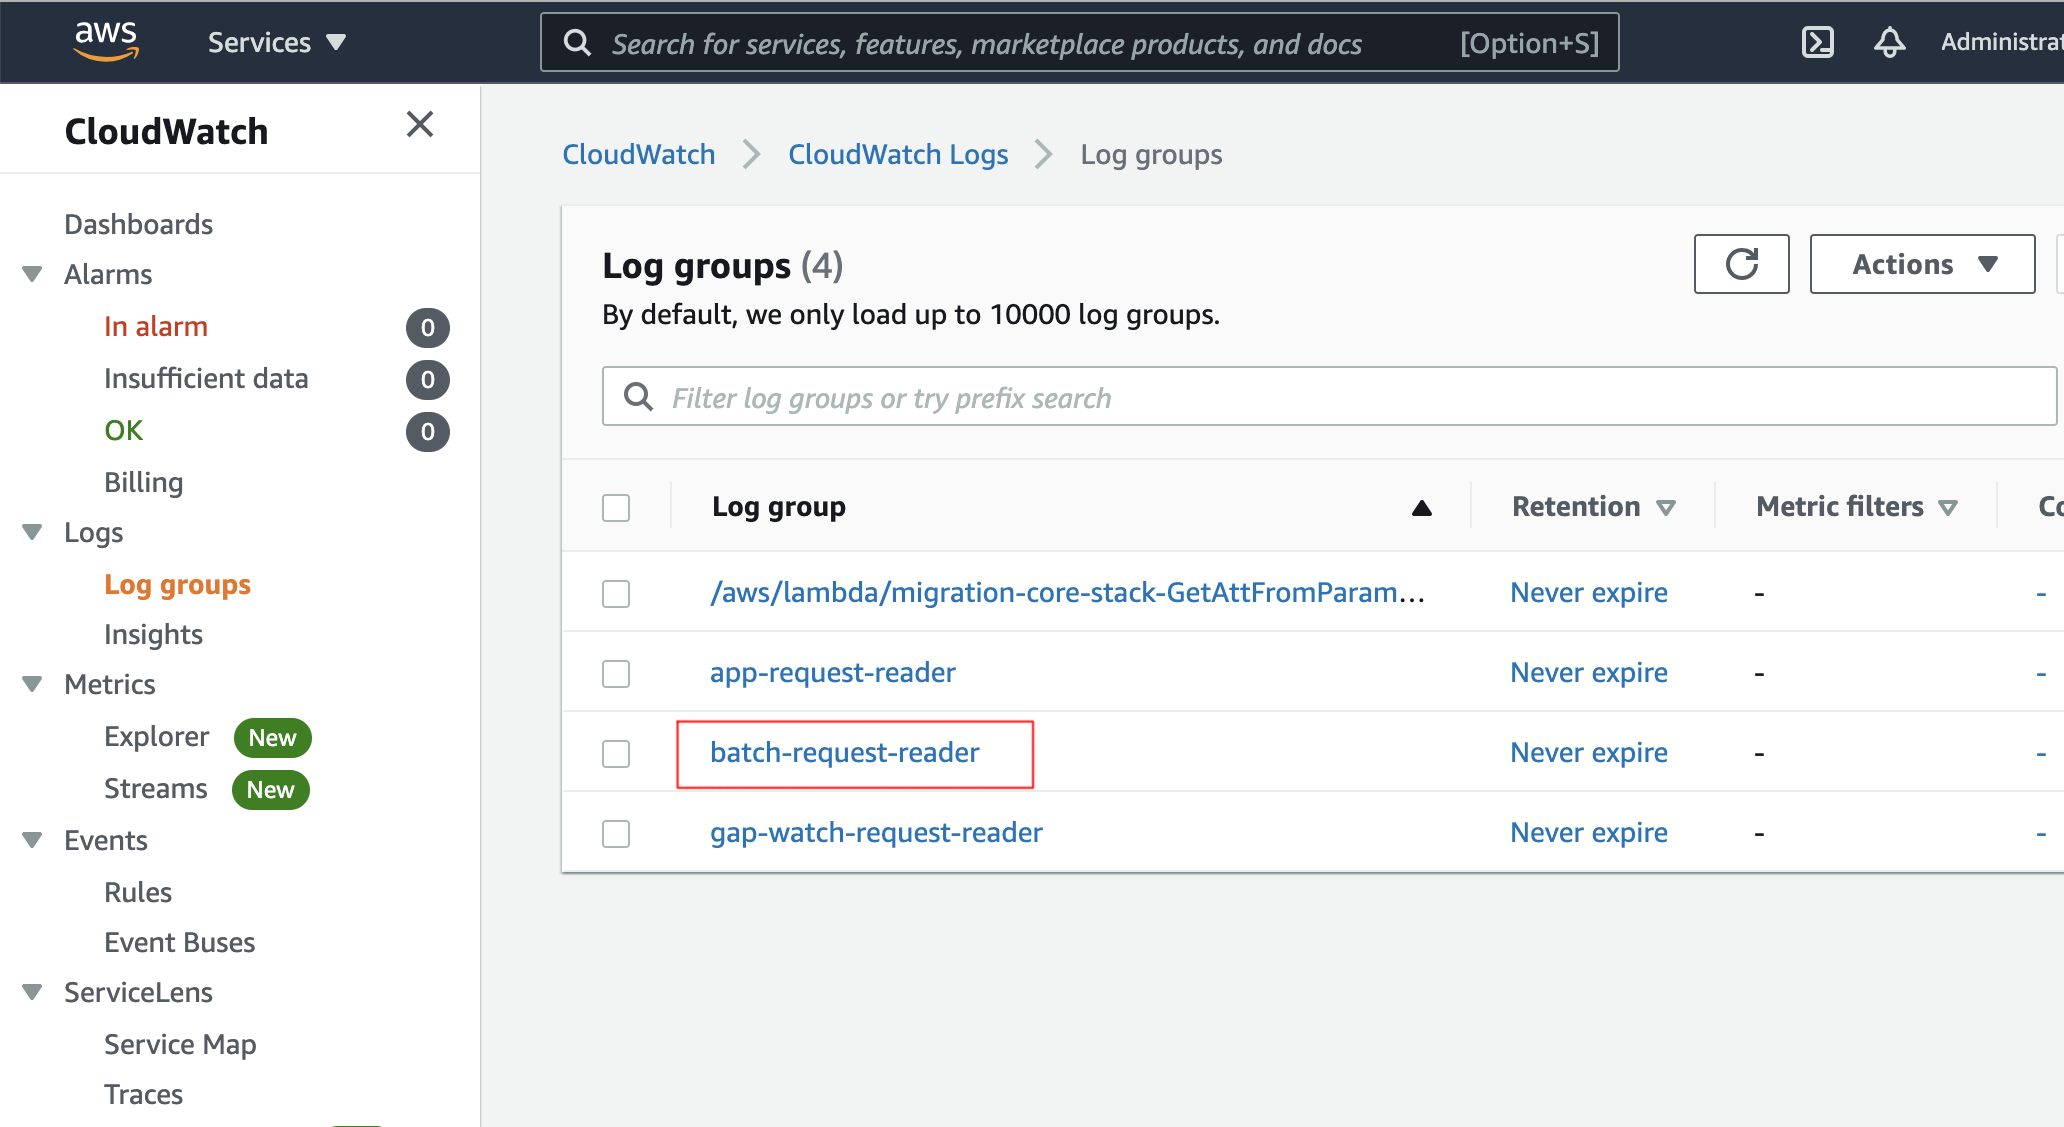Open the /aws/lambda/migration-core-stack-GetAttFromParam log group
The image size is (2064, 1127).
(1067, 593)
